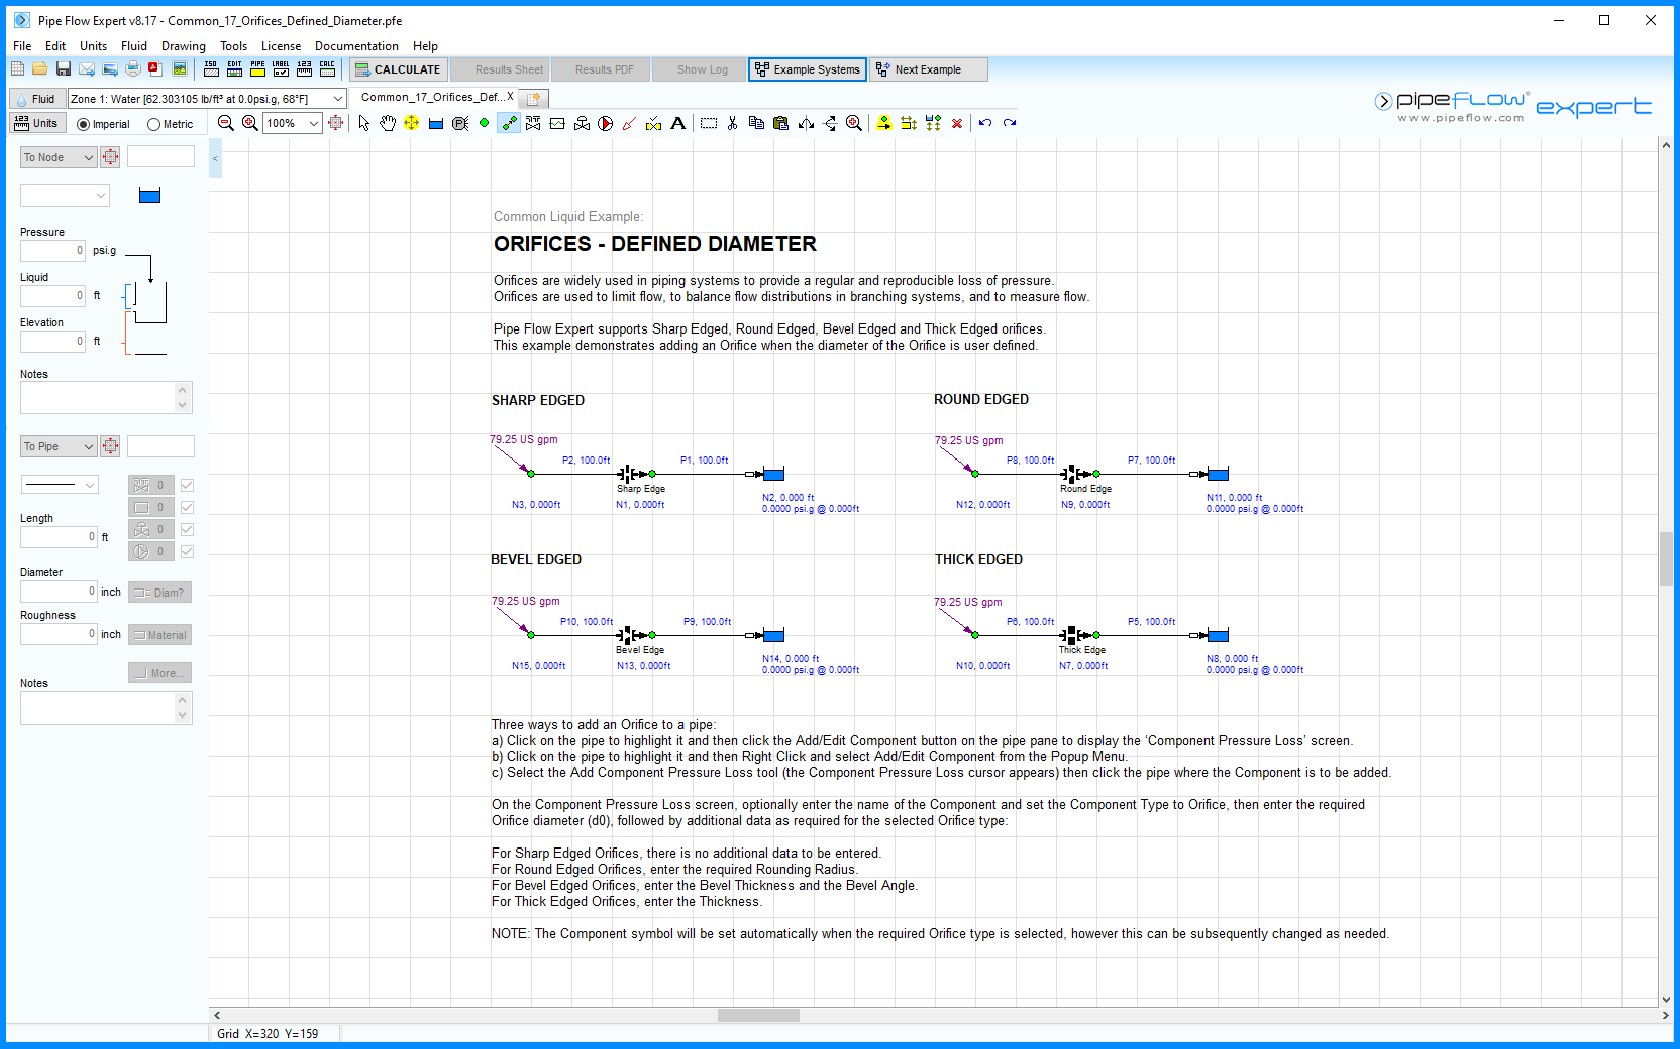Open the To Node dropdown
The height and width of the screenshot is (1049, 1680).
[58, 157]
